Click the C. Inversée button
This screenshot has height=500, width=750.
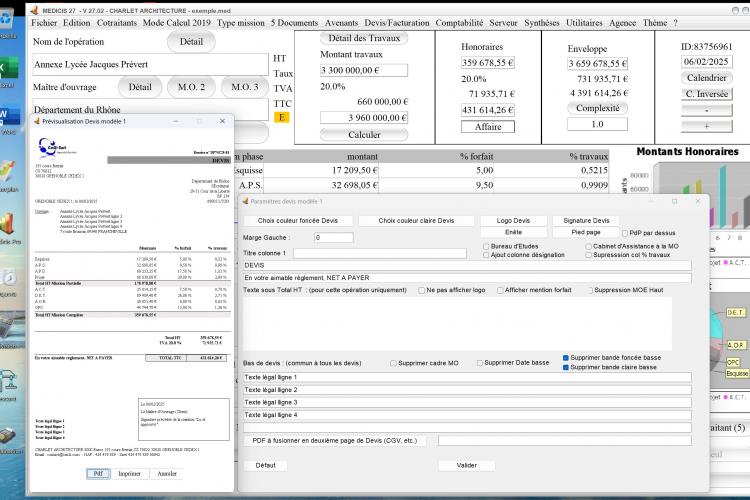706,94
